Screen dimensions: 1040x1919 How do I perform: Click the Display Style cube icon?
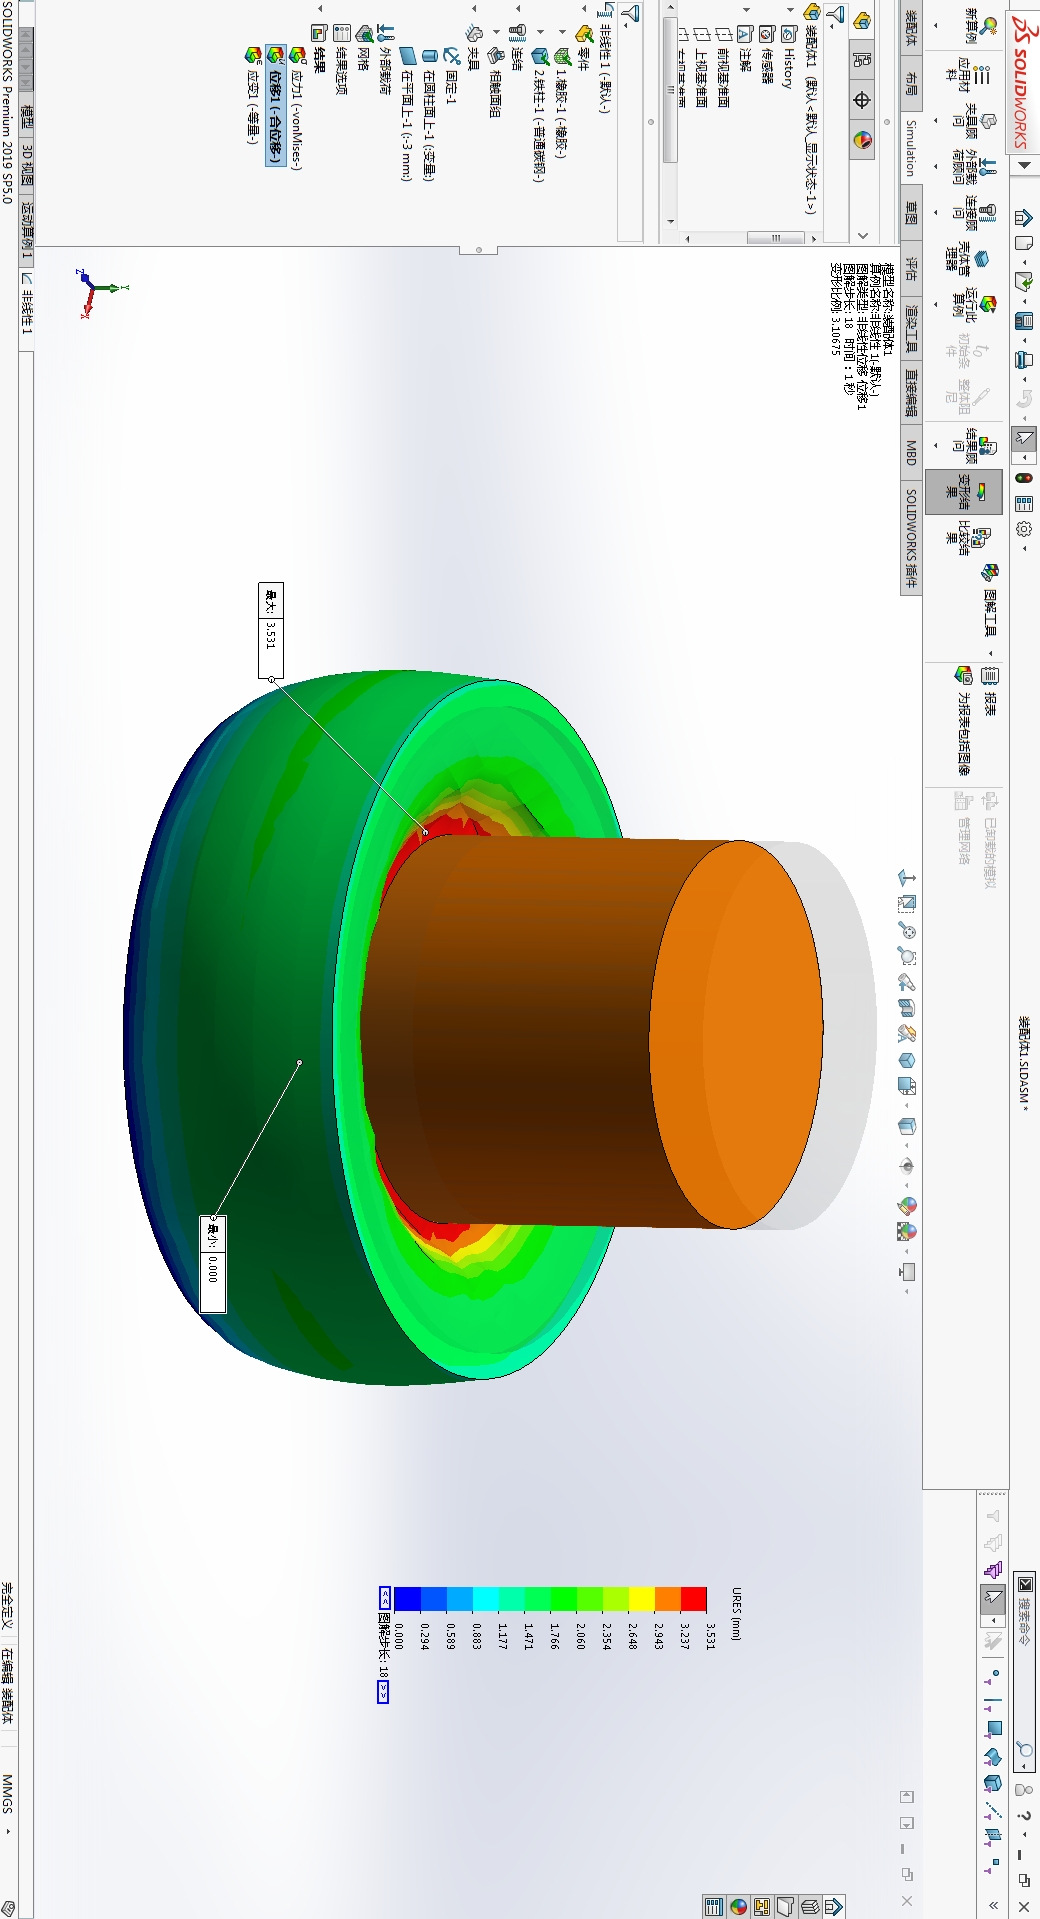click(x=907, y=1127)
